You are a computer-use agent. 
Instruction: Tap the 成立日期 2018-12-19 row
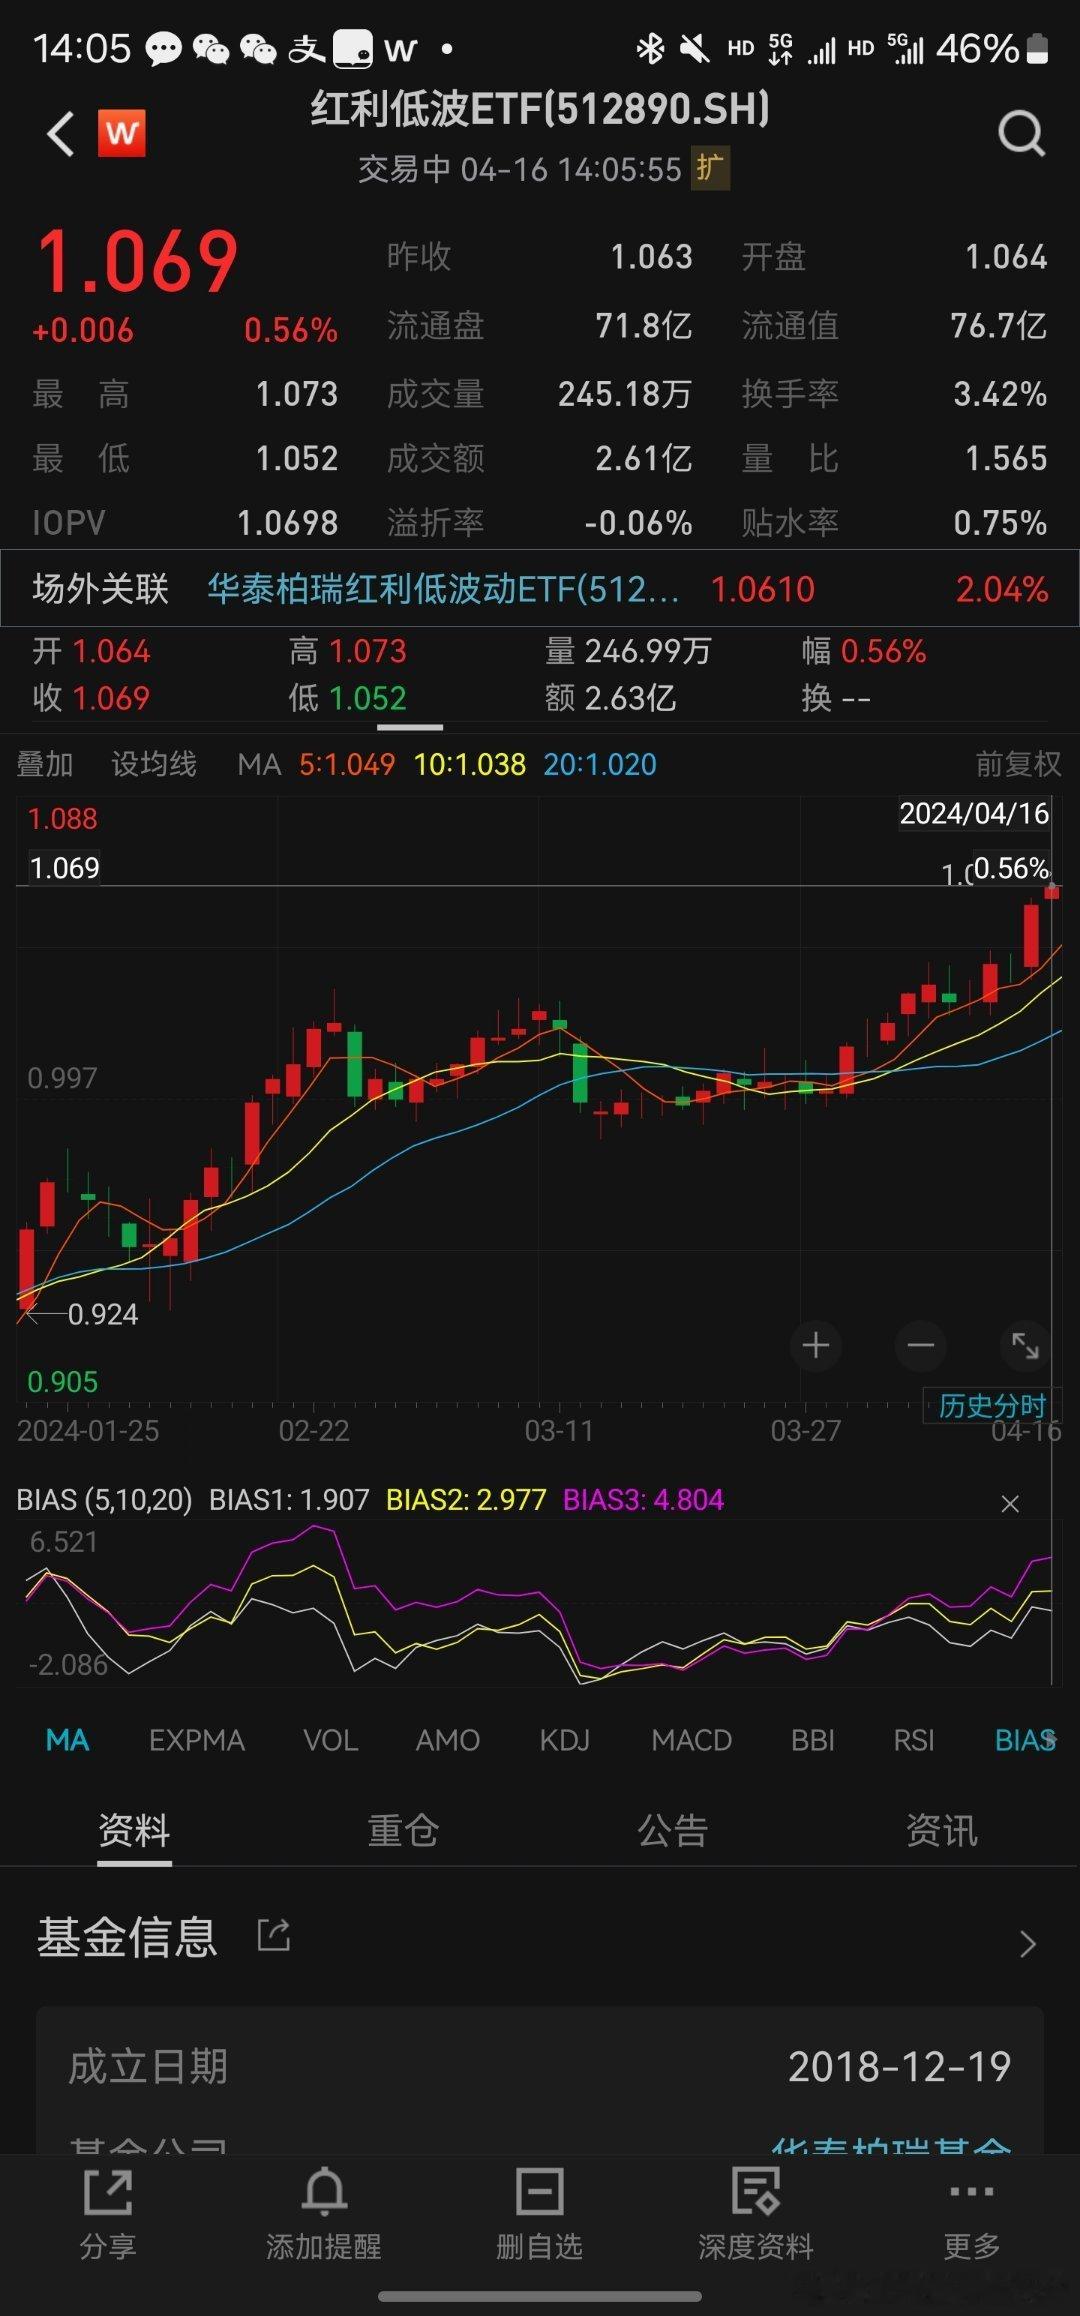(540, 2066)
